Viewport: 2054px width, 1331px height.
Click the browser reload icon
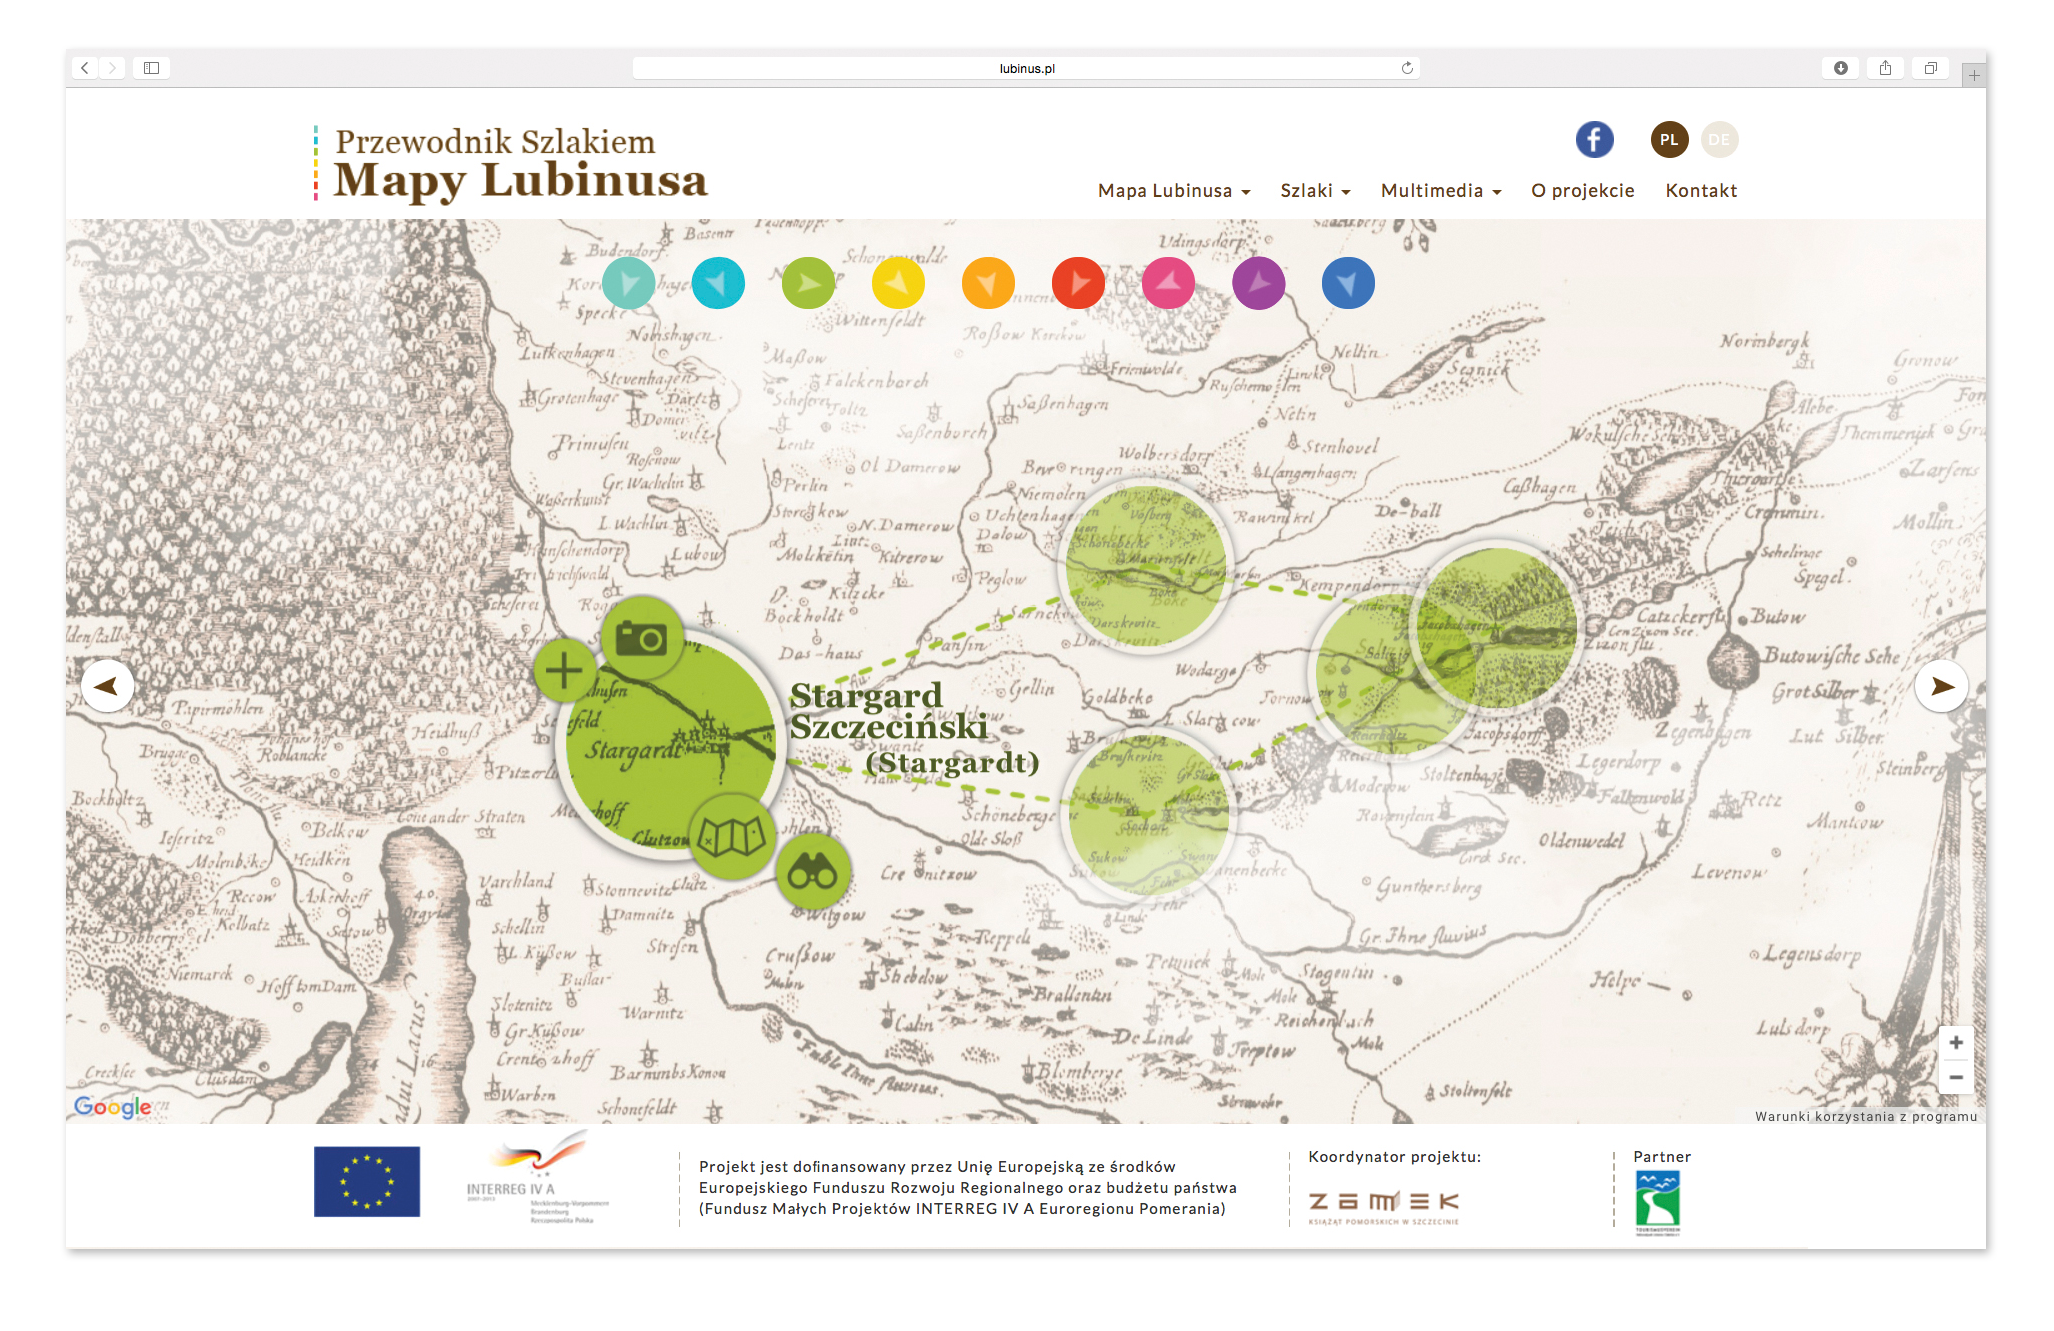[1407, 68]
